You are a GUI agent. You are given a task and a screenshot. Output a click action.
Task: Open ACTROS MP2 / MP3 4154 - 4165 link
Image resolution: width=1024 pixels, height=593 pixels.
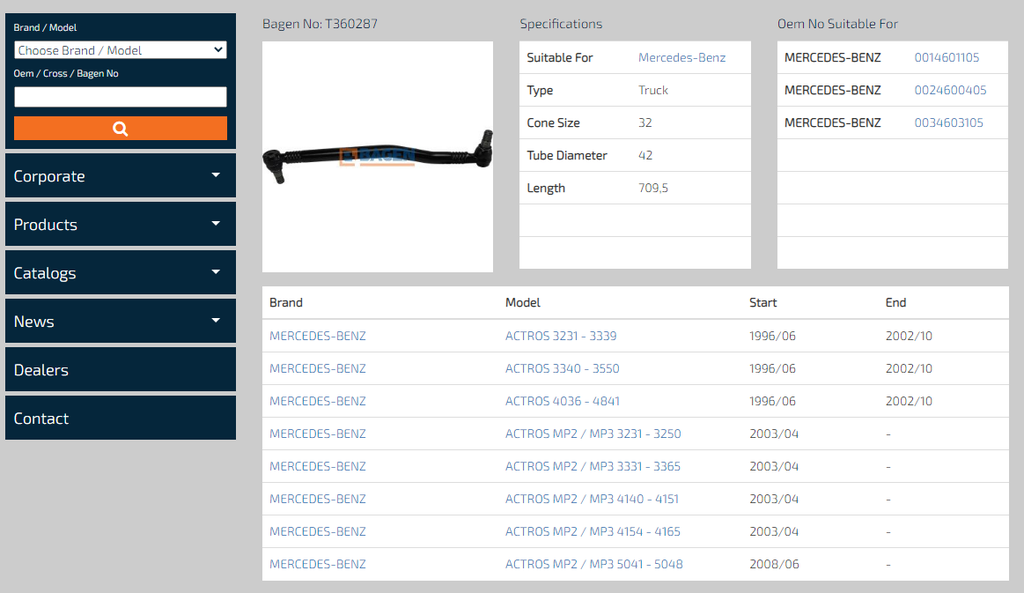592,532
